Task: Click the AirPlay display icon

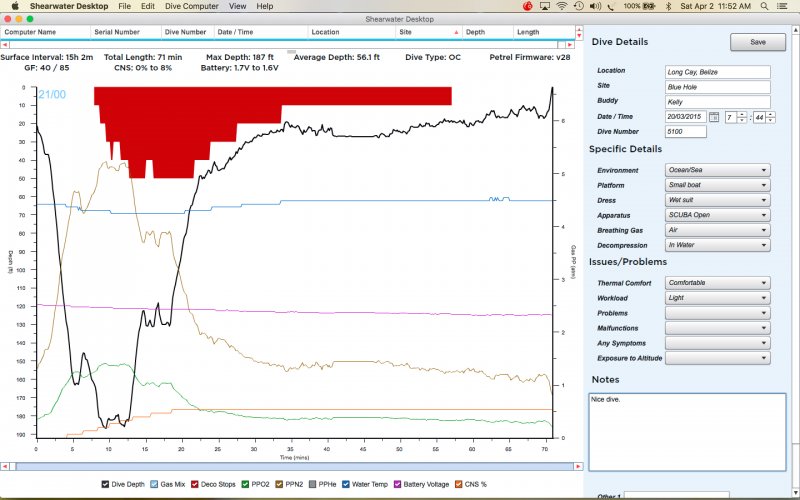Action: pyautogui.click(x=545, y=6)
